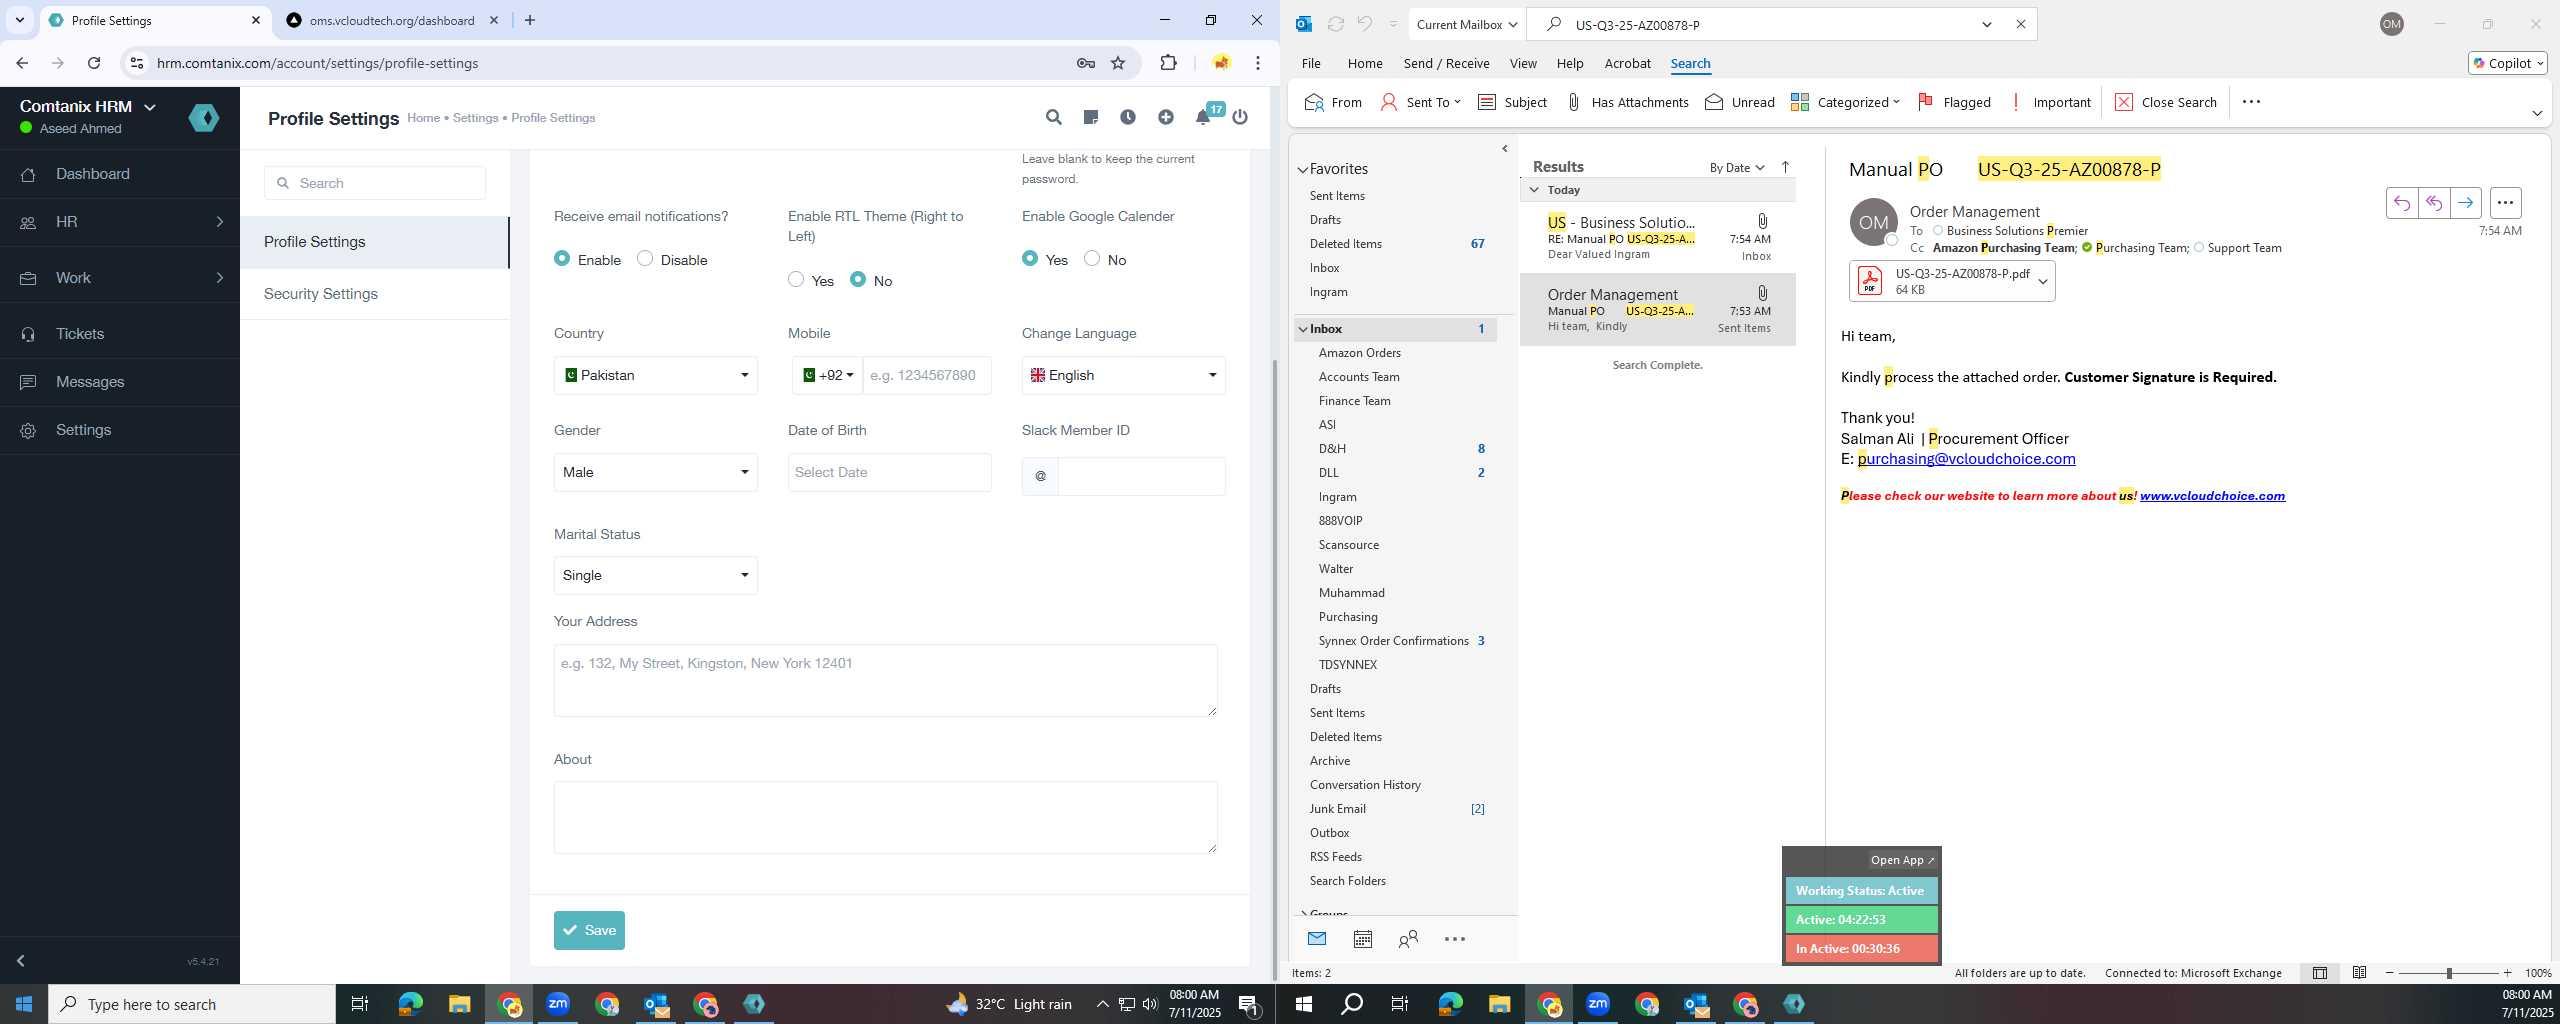2560x1024 pixels.
Task: Open attachment dropdown for US-Q3-25-AZ00878-P.pdf
Action: pos(2043,281)
